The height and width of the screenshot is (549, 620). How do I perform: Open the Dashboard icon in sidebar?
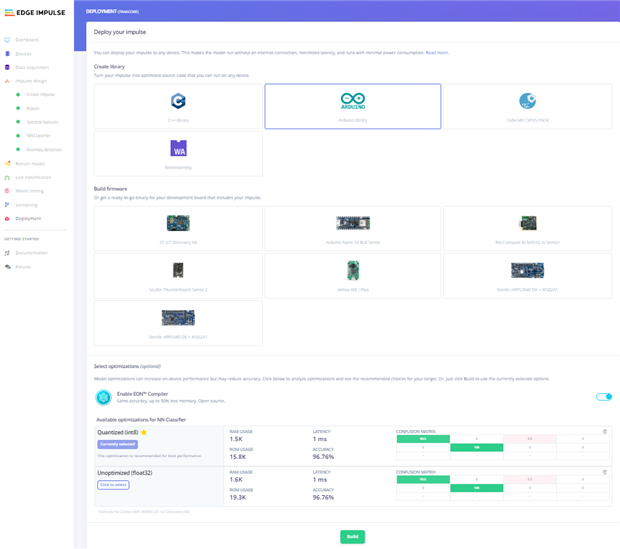(x=7, y=40)
